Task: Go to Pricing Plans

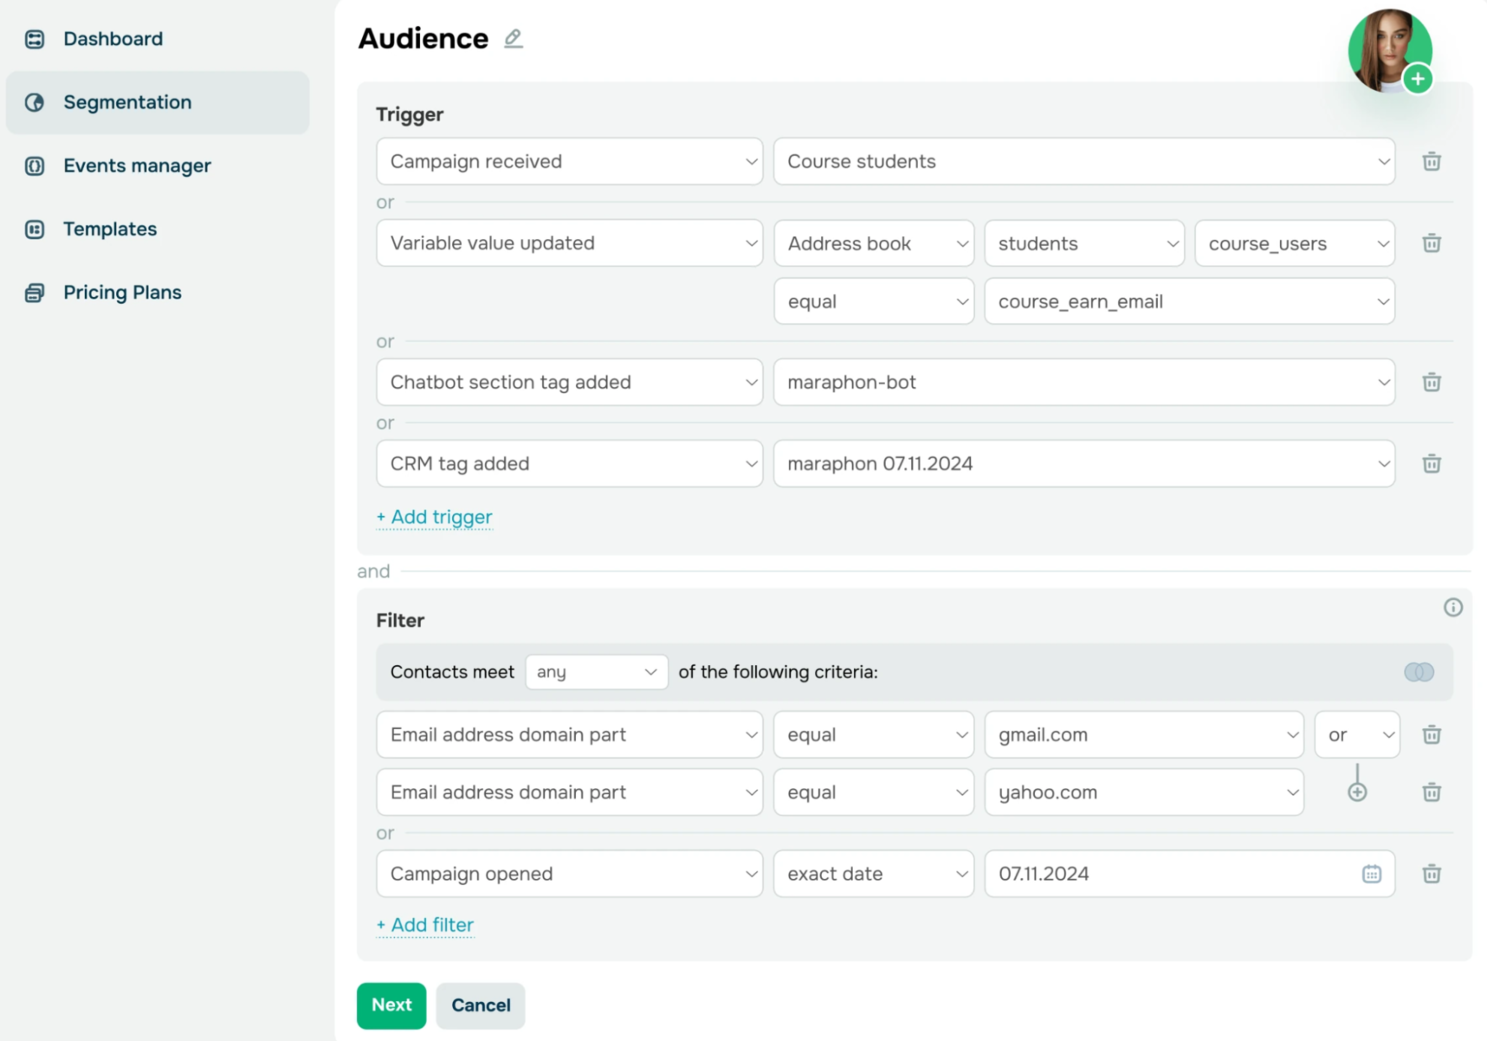Action: point(121,292)
